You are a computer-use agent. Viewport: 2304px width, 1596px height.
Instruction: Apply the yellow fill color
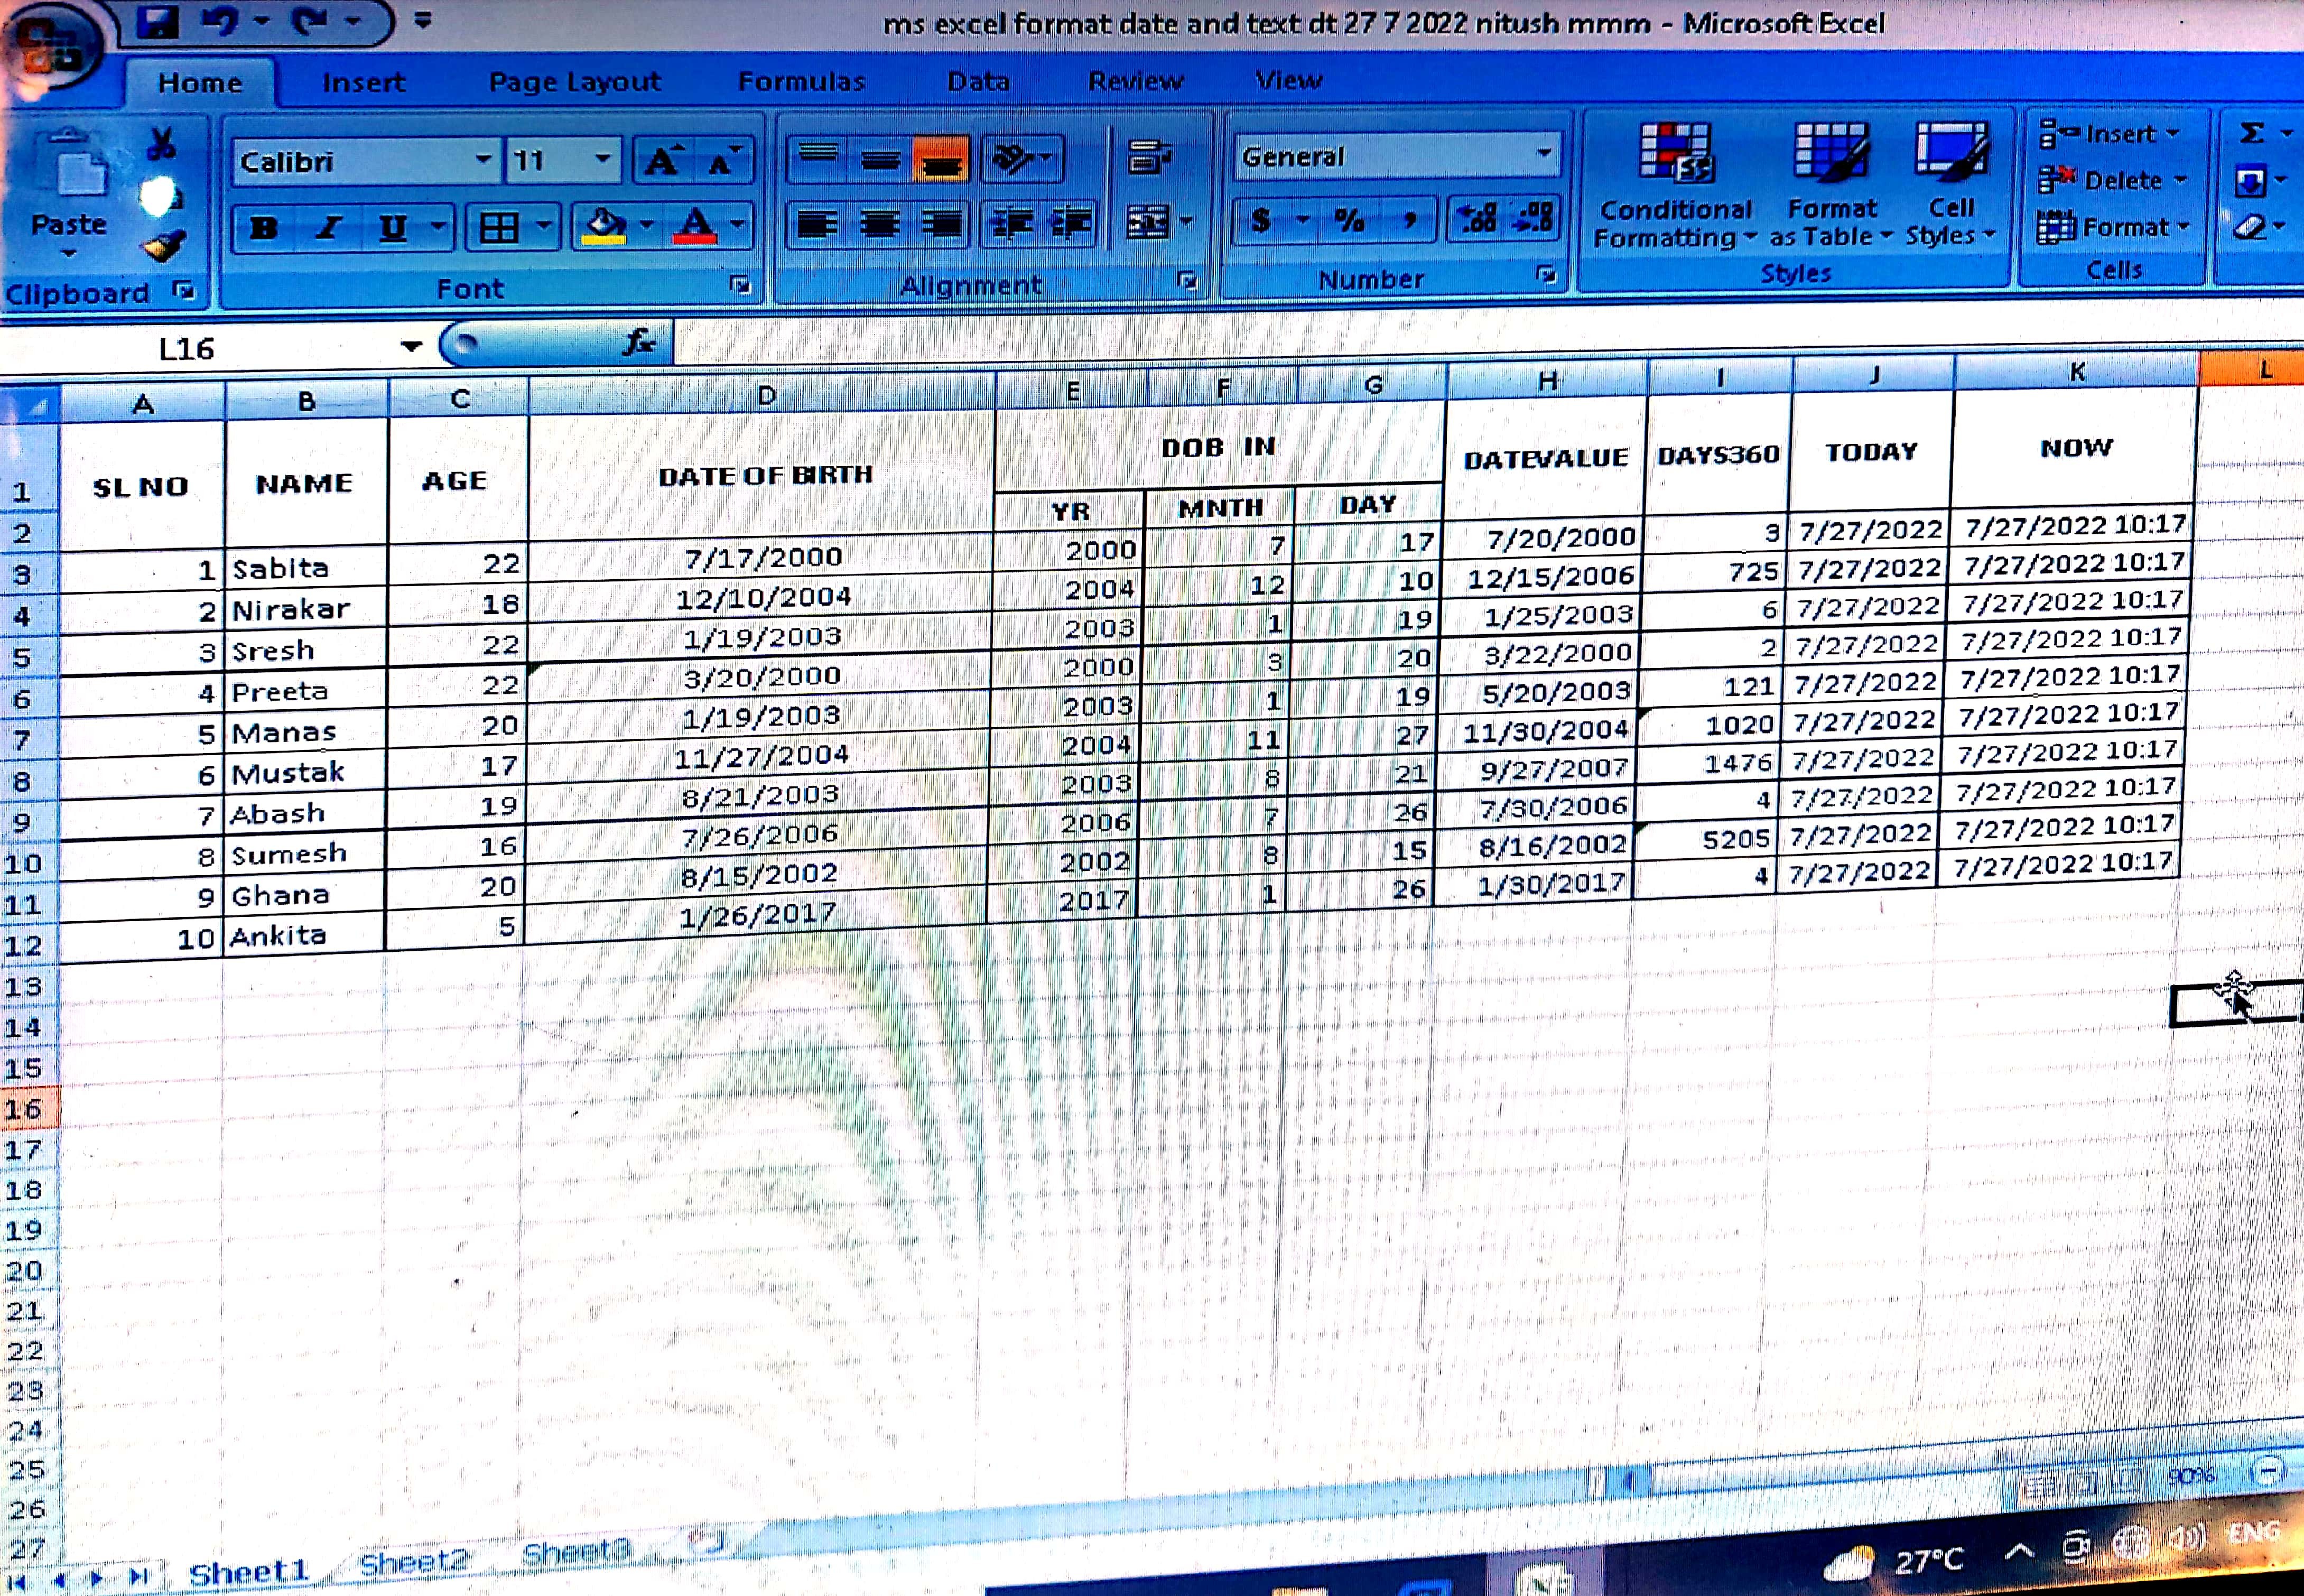(x=603, y=226)
